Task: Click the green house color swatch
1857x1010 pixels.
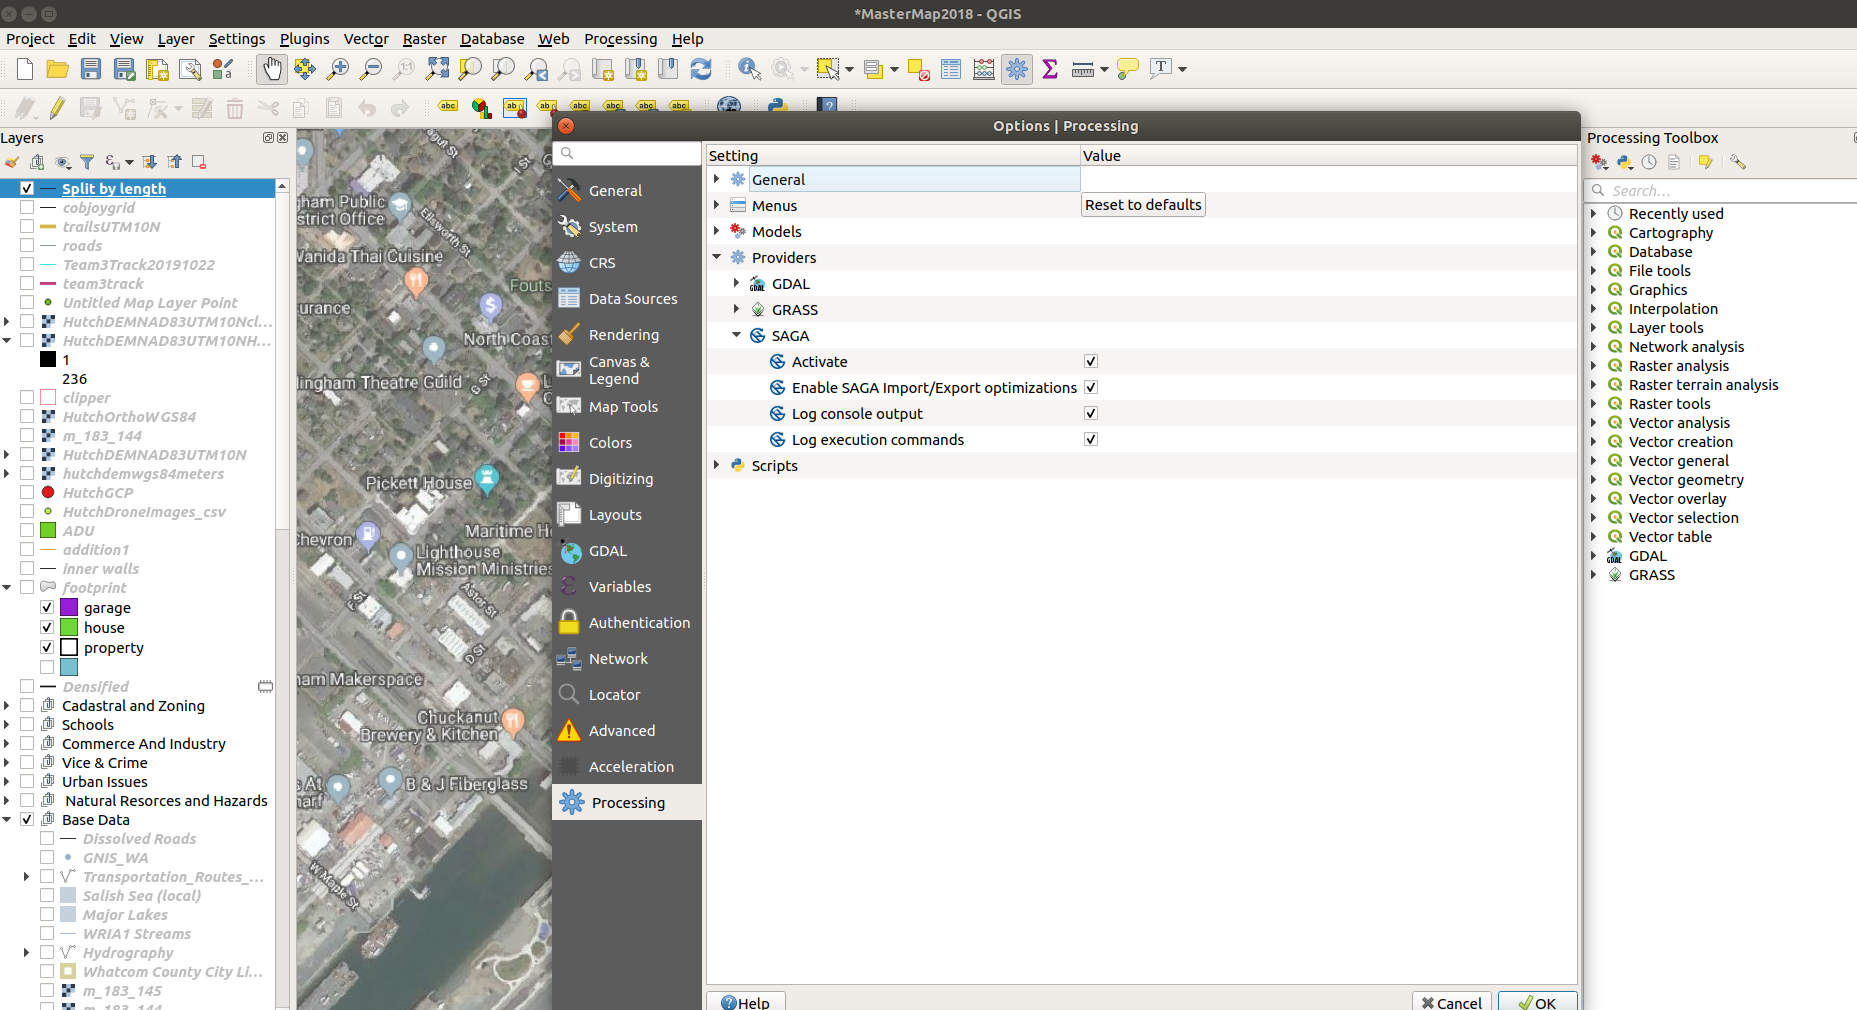Action: [69, 627]
